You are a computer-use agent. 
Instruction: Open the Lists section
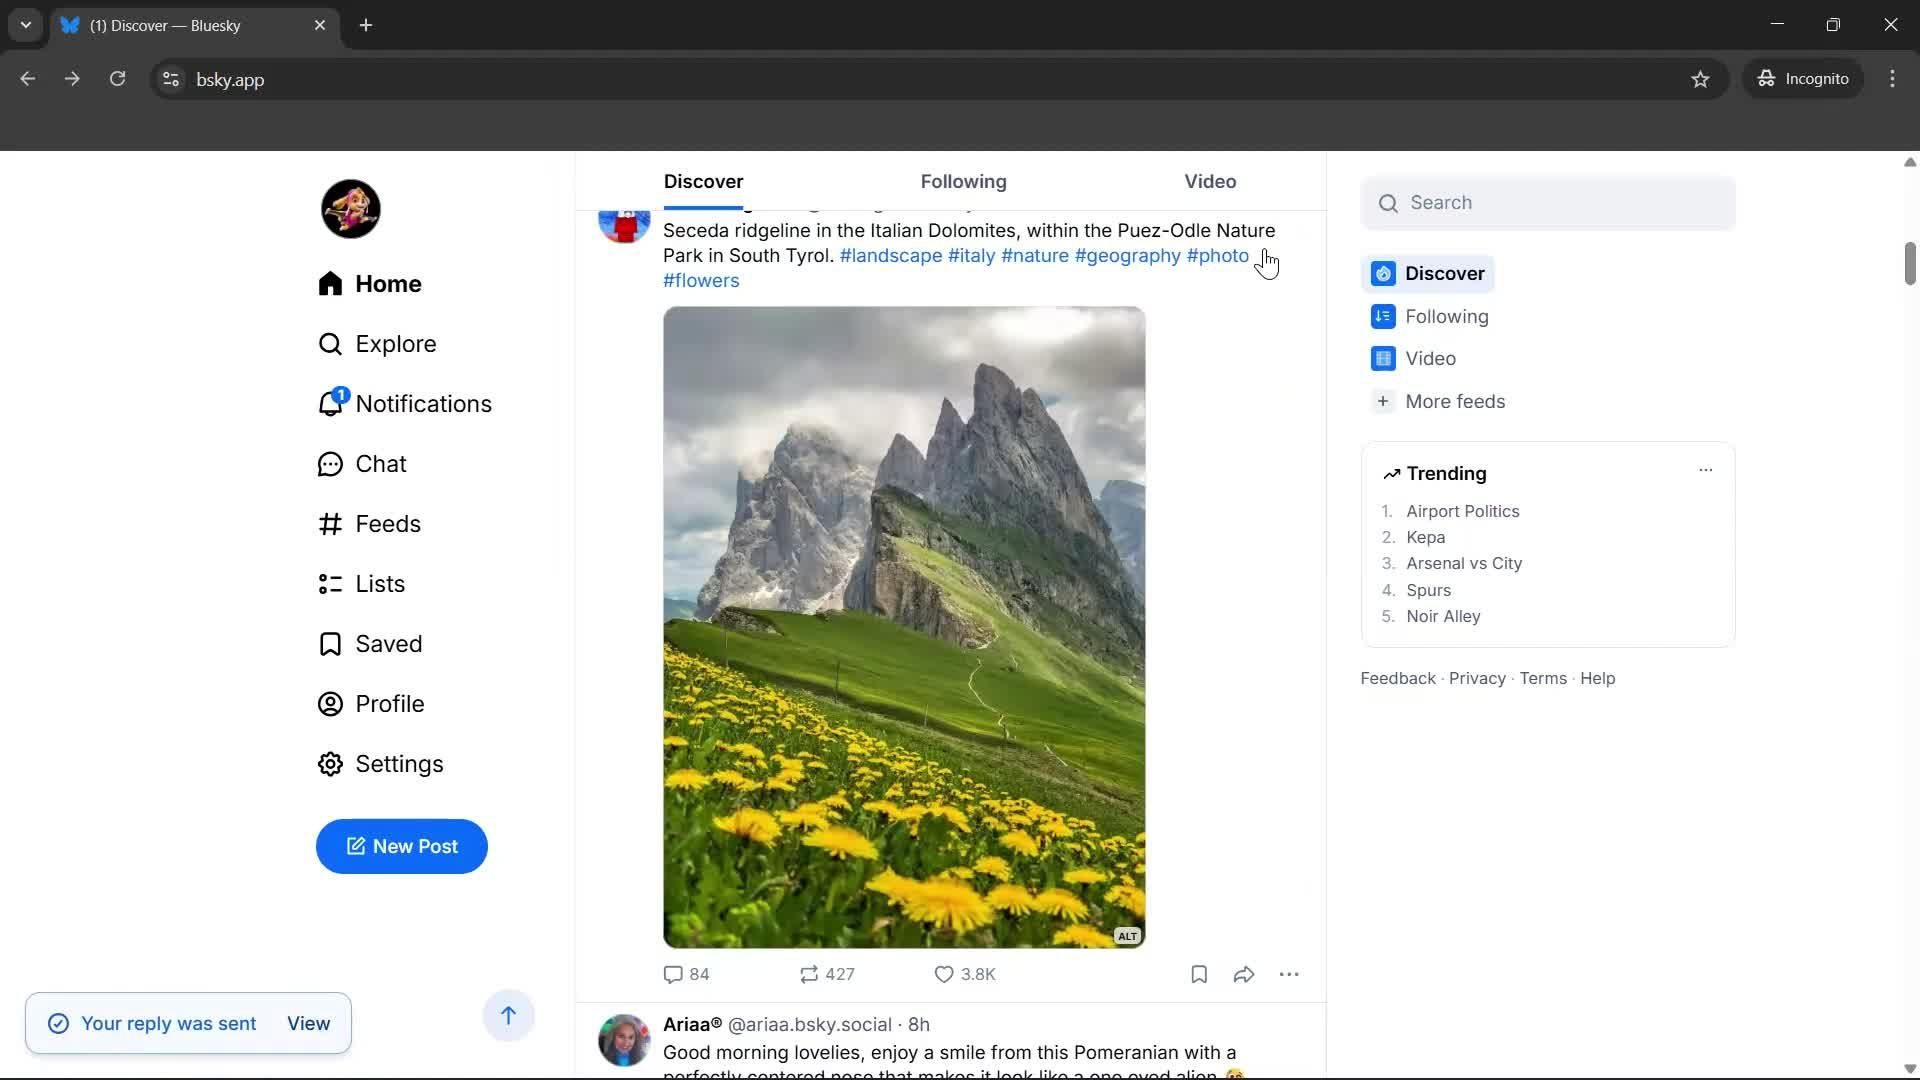(381, 583)
